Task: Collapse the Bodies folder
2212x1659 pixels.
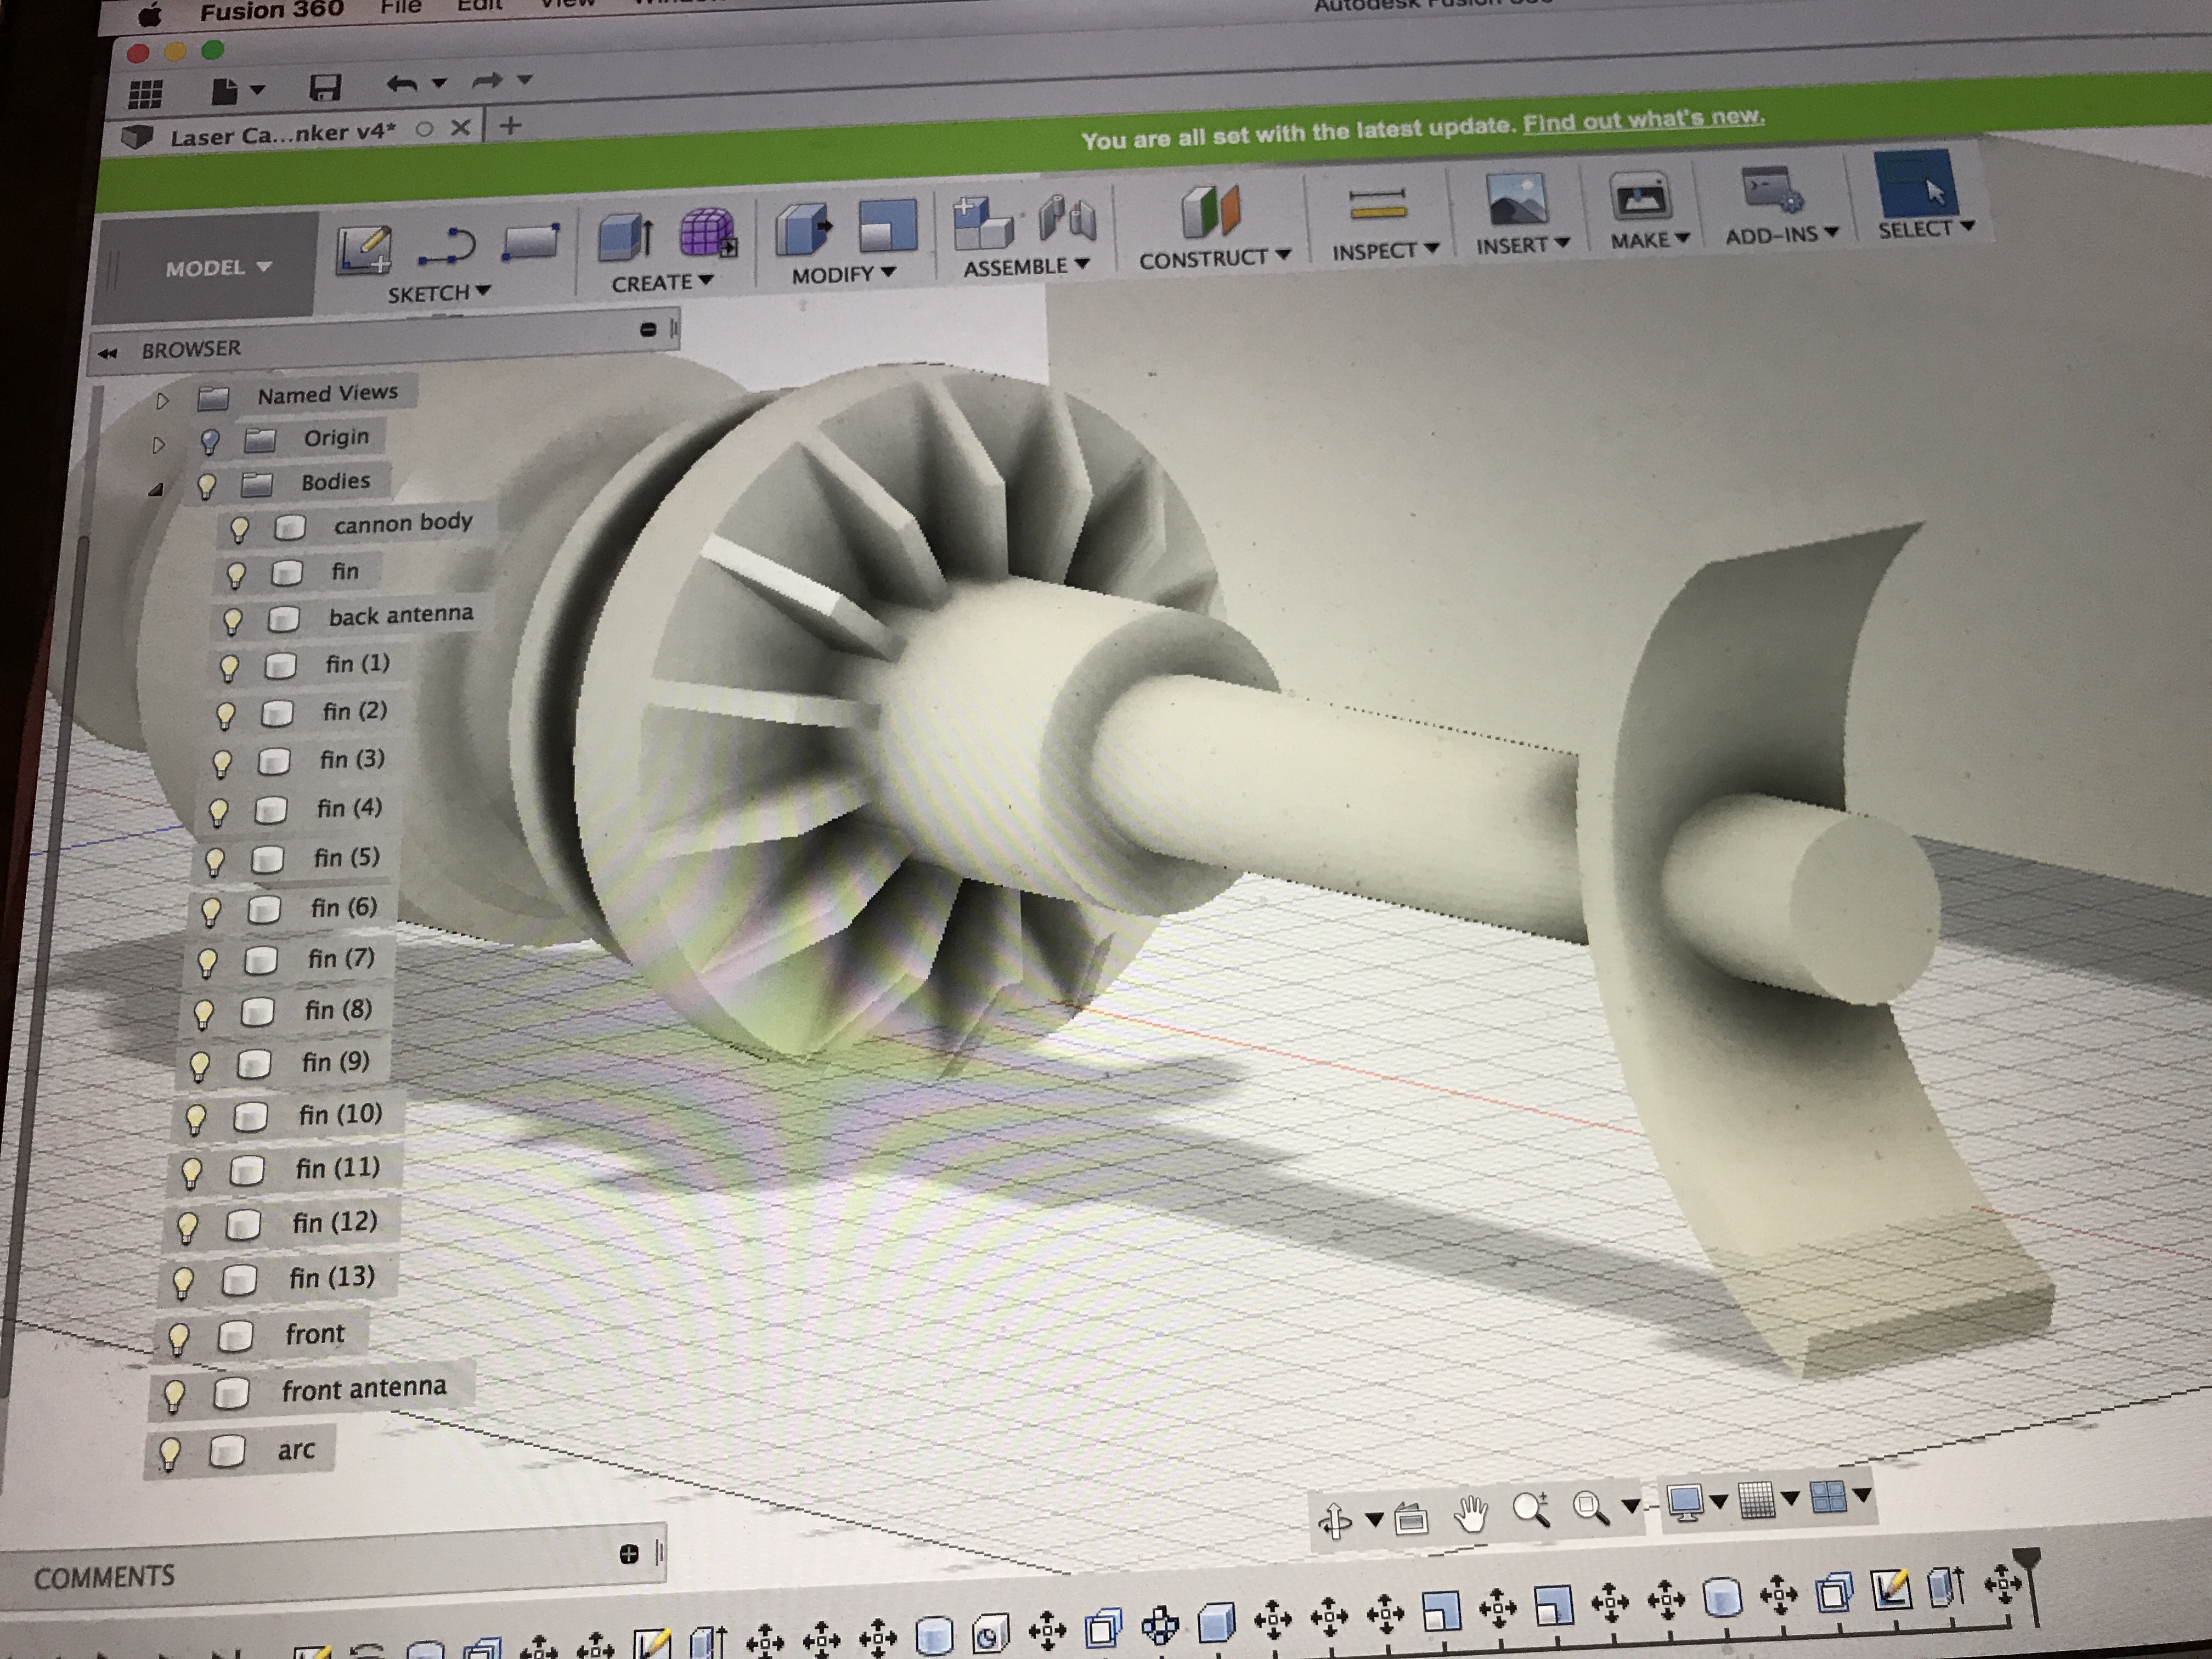Action: tap(155, 490)
